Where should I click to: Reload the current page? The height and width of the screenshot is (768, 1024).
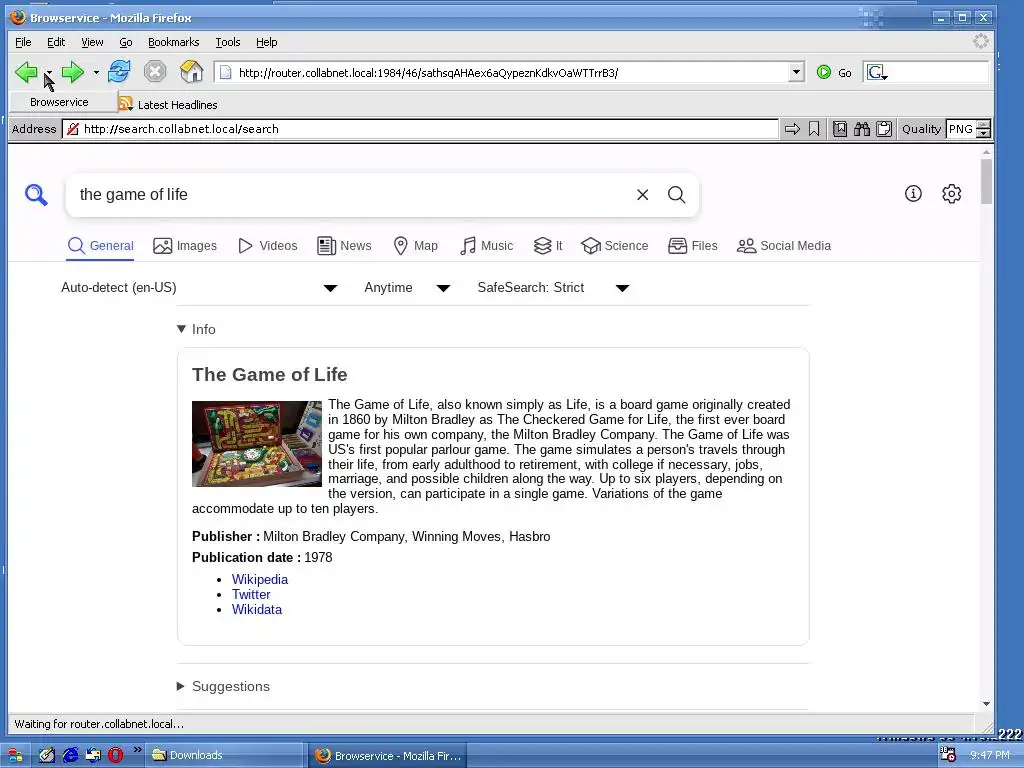[x=119, y=71]
